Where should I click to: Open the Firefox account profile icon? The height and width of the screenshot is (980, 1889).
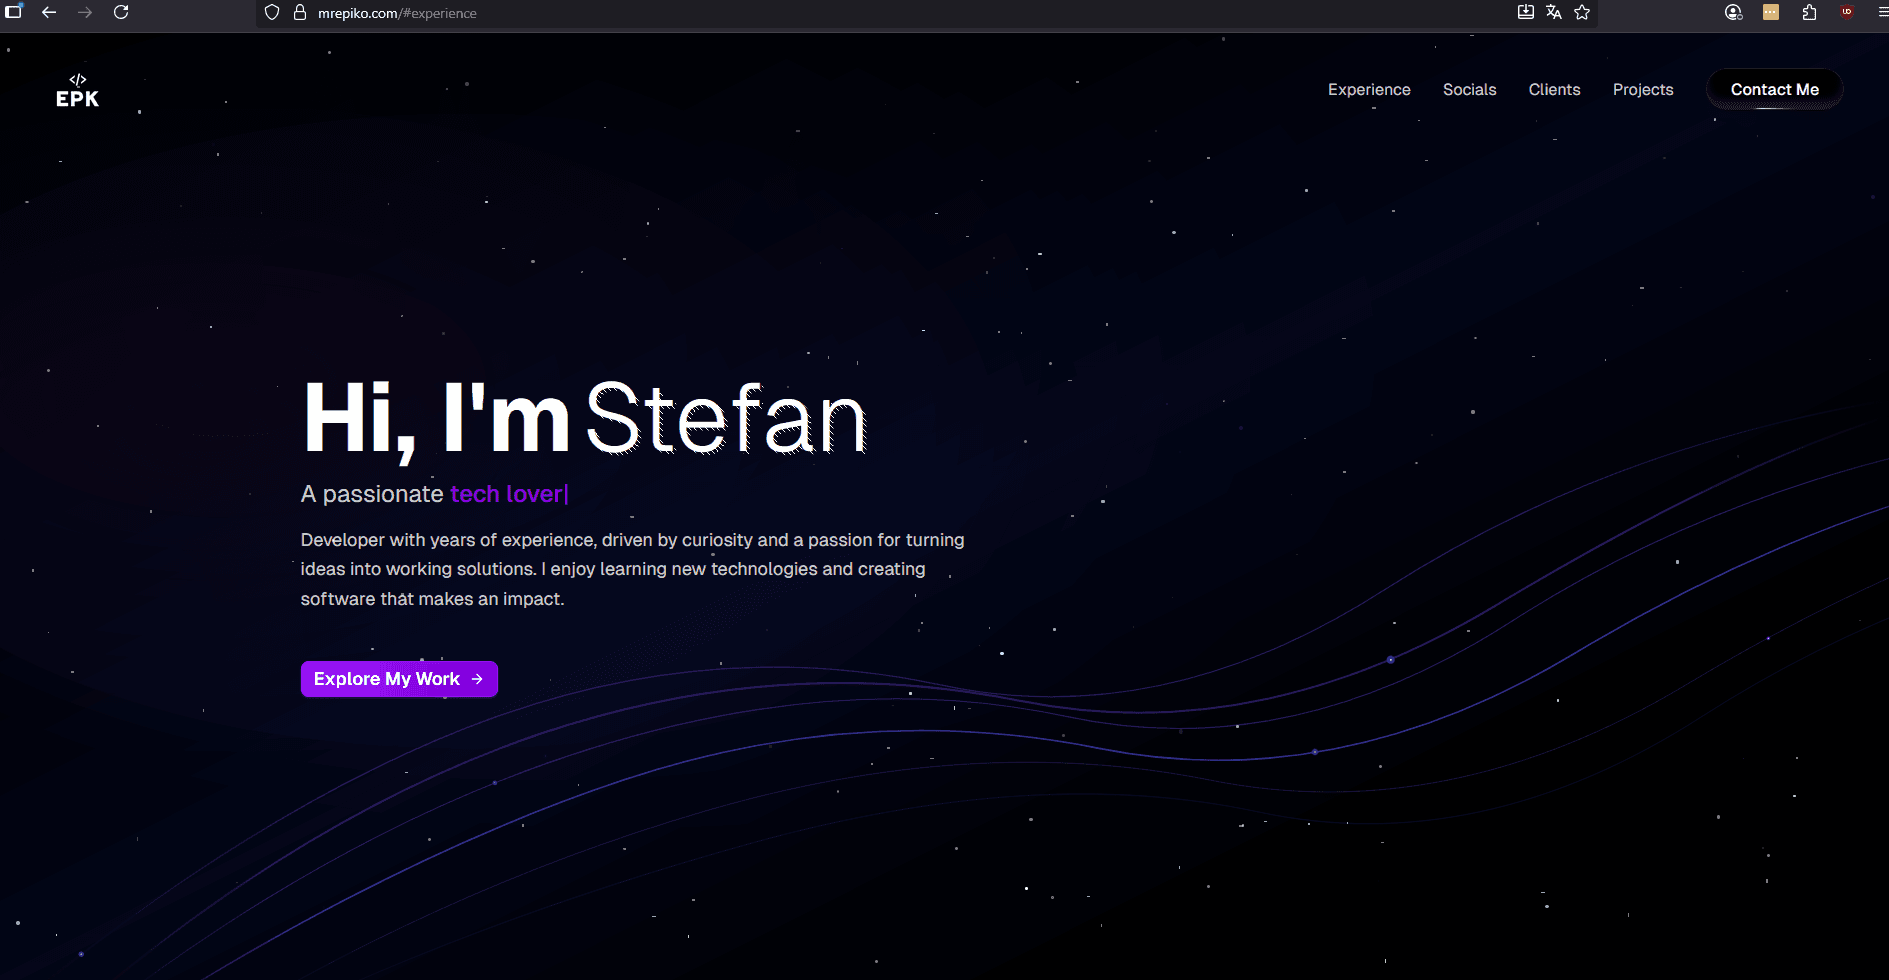1733,13
